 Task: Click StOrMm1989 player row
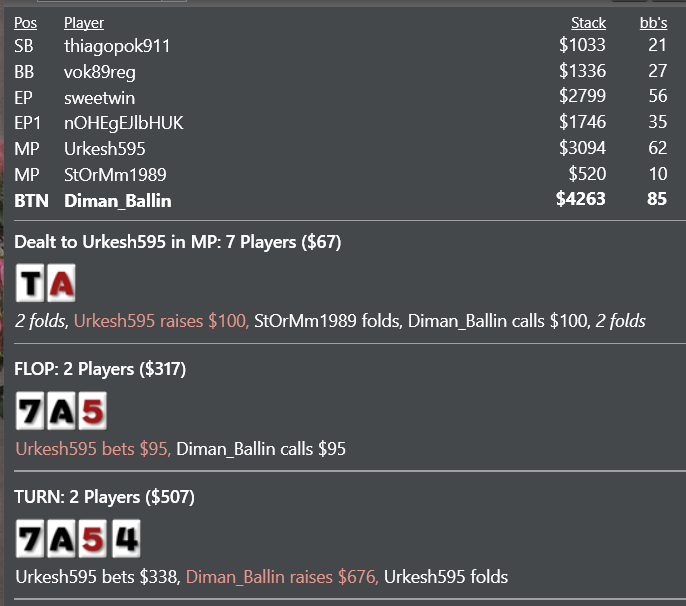(x=340, y=174)
